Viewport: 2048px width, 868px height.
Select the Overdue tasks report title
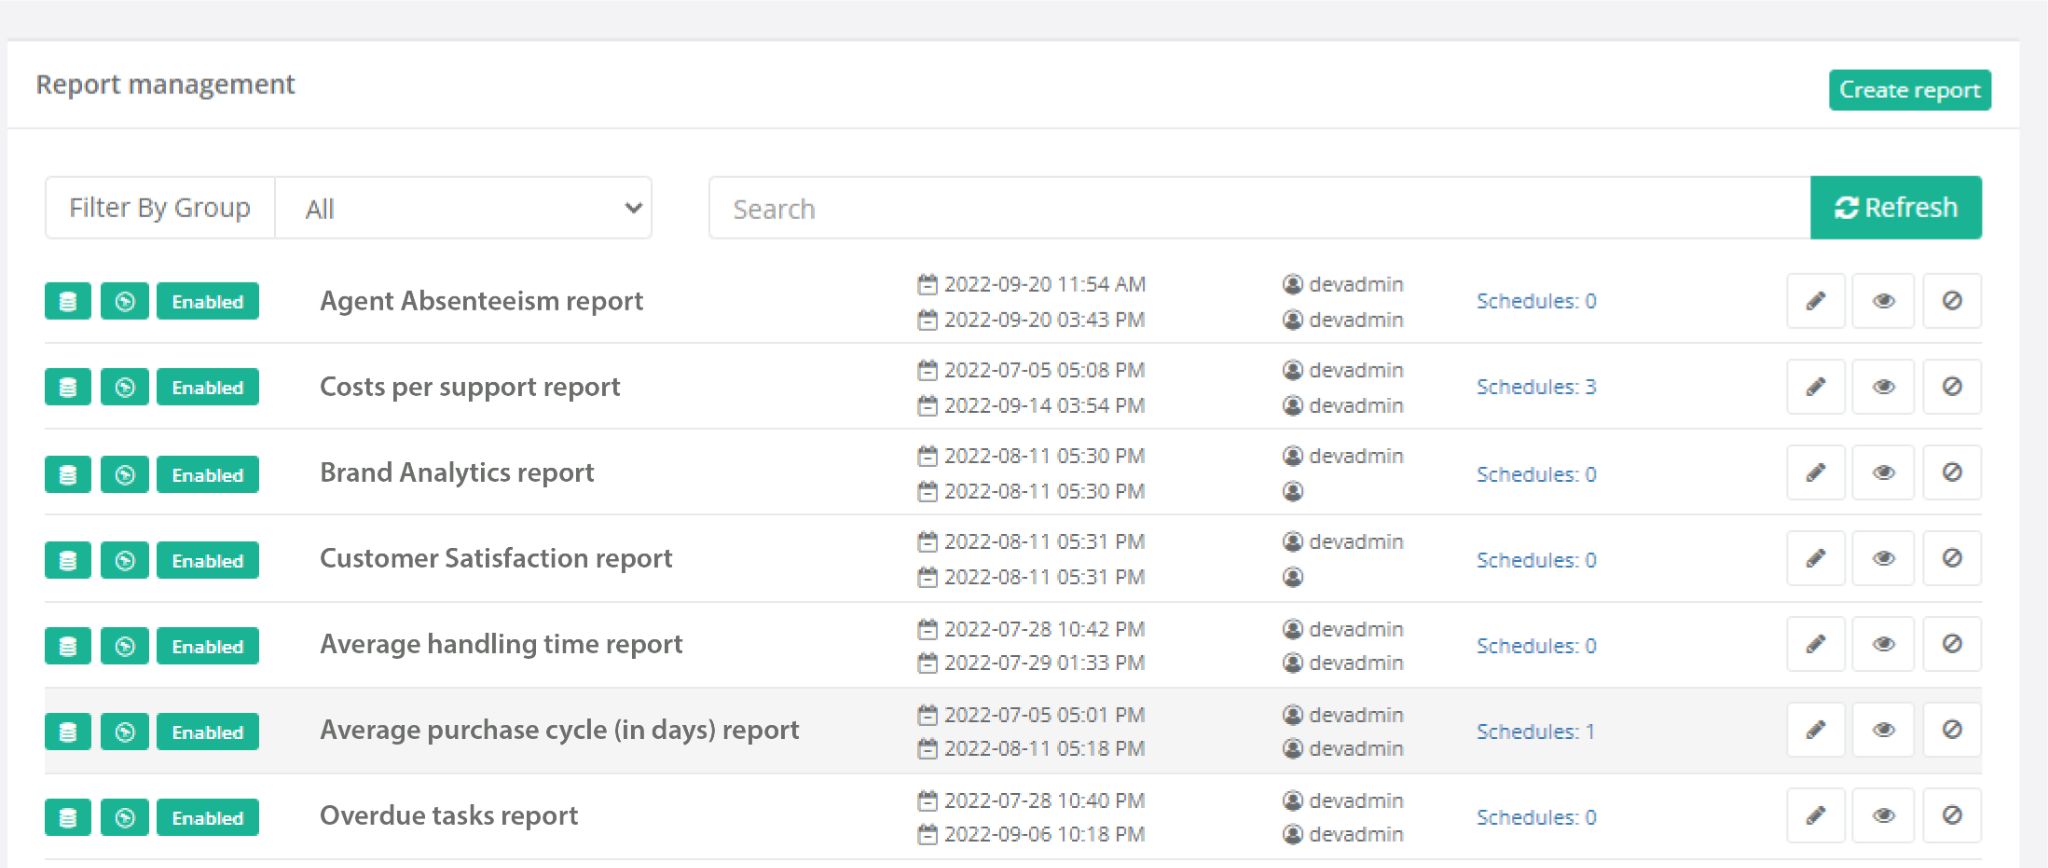[x=449, y=816]
